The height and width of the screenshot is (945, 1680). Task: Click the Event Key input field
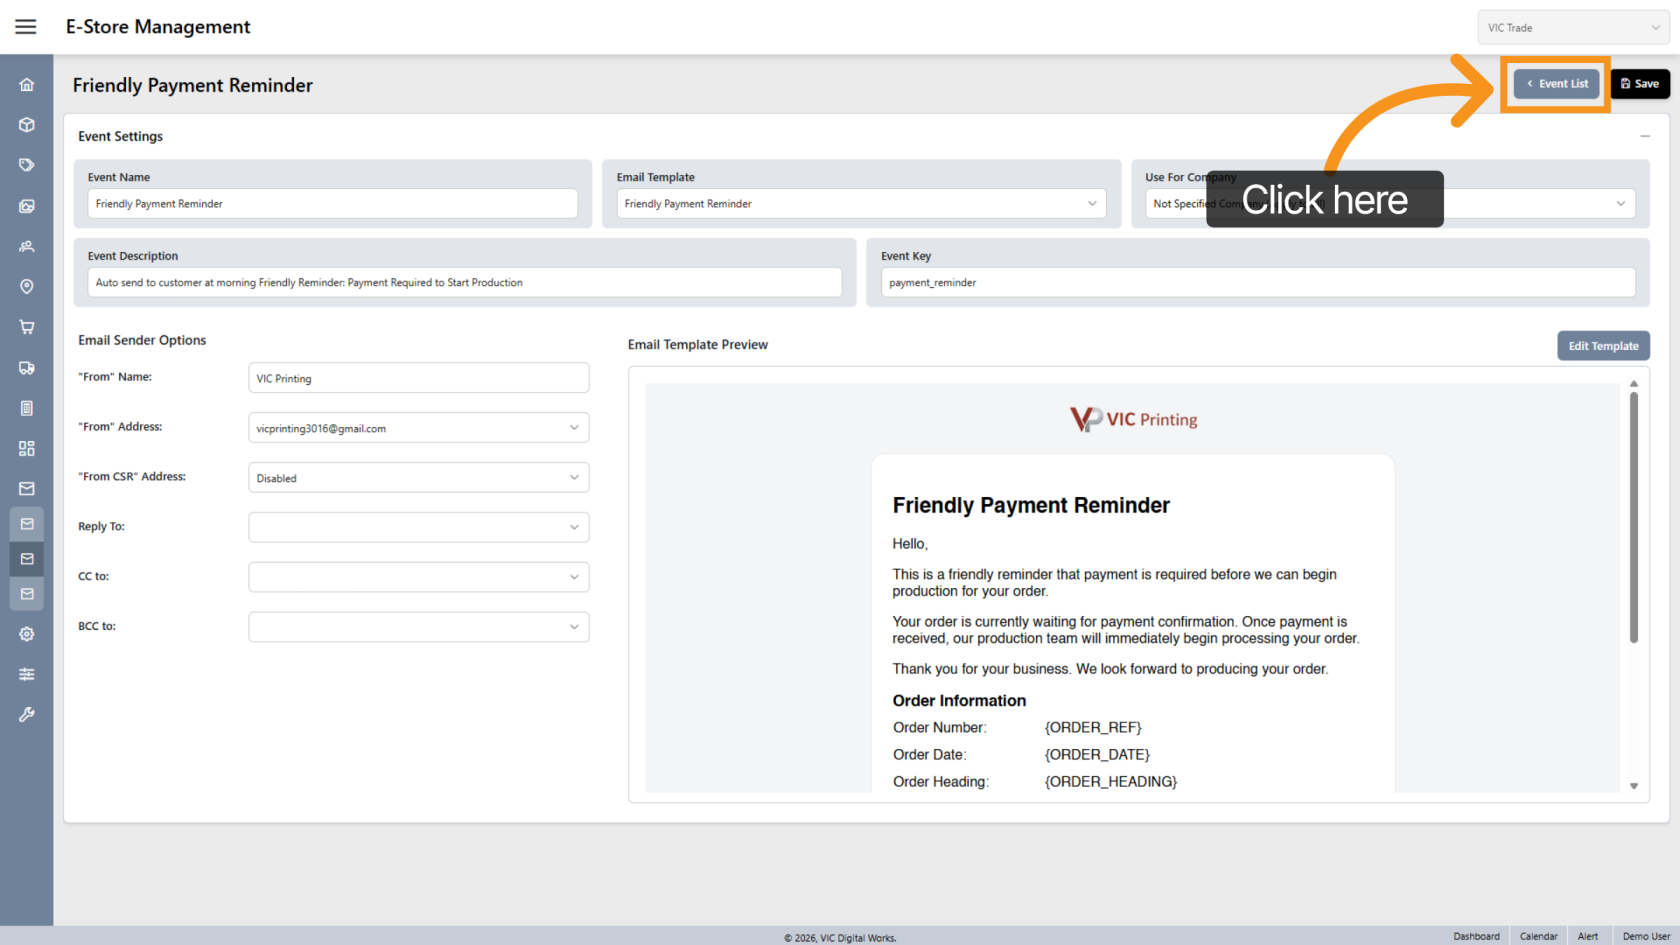[x=1257, y=283]
